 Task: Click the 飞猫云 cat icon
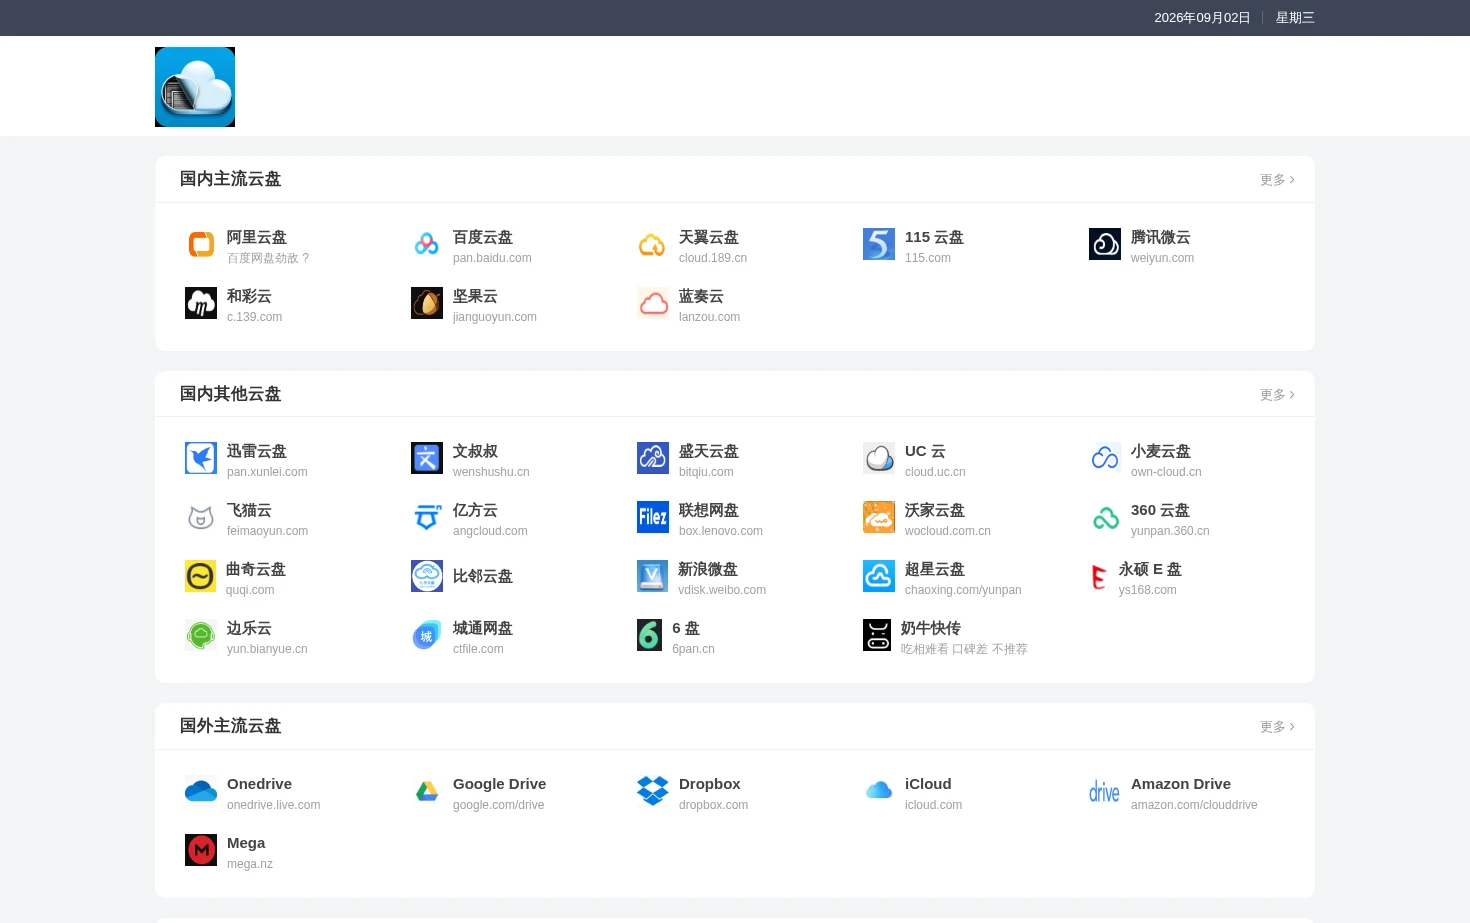pyautogui.click(x=201, y=517)
